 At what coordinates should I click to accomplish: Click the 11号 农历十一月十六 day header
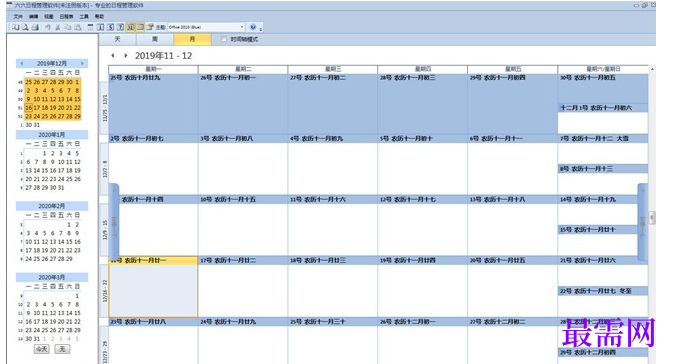[x=332, y=200]
